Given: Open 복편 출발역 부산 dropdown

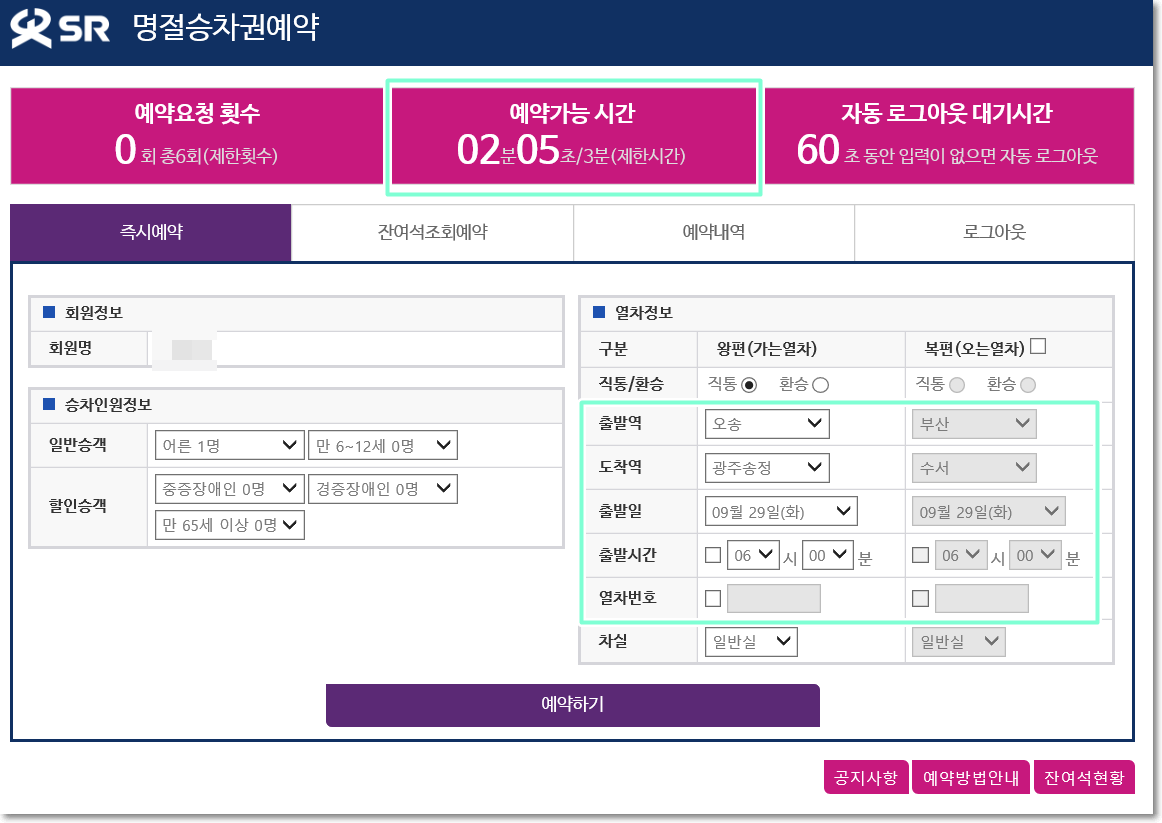Looking at the screenshot, I should 975,424.
